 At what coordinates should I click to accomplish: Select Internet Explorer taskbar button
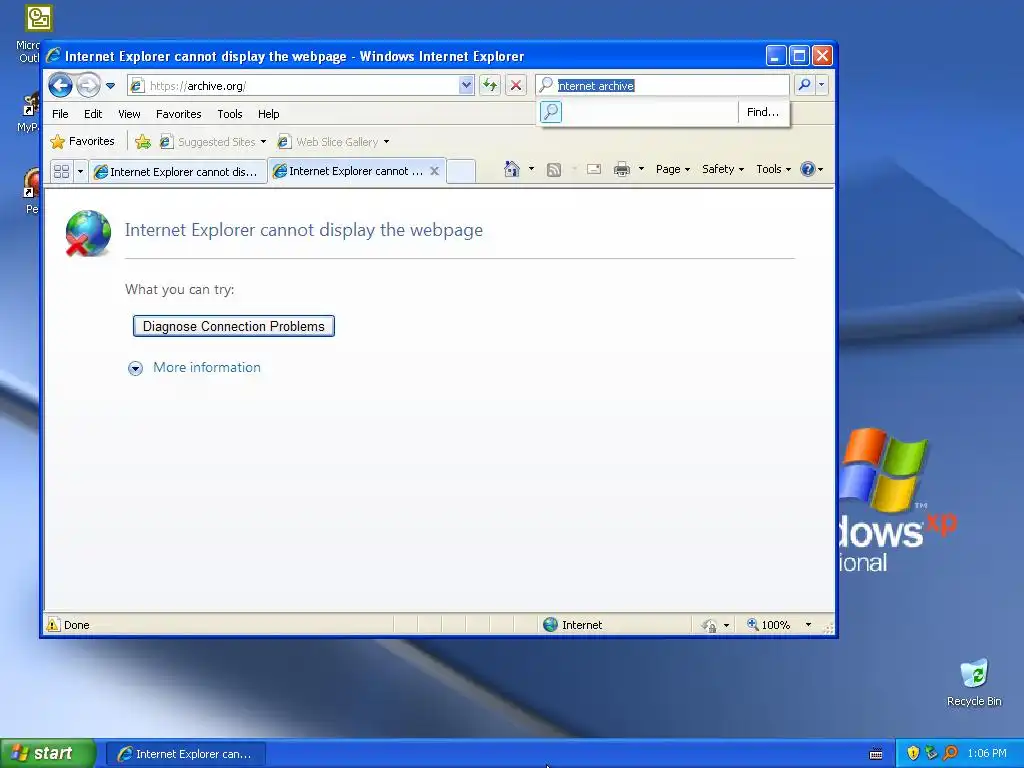pyautogui.click(x=185, y=754)
